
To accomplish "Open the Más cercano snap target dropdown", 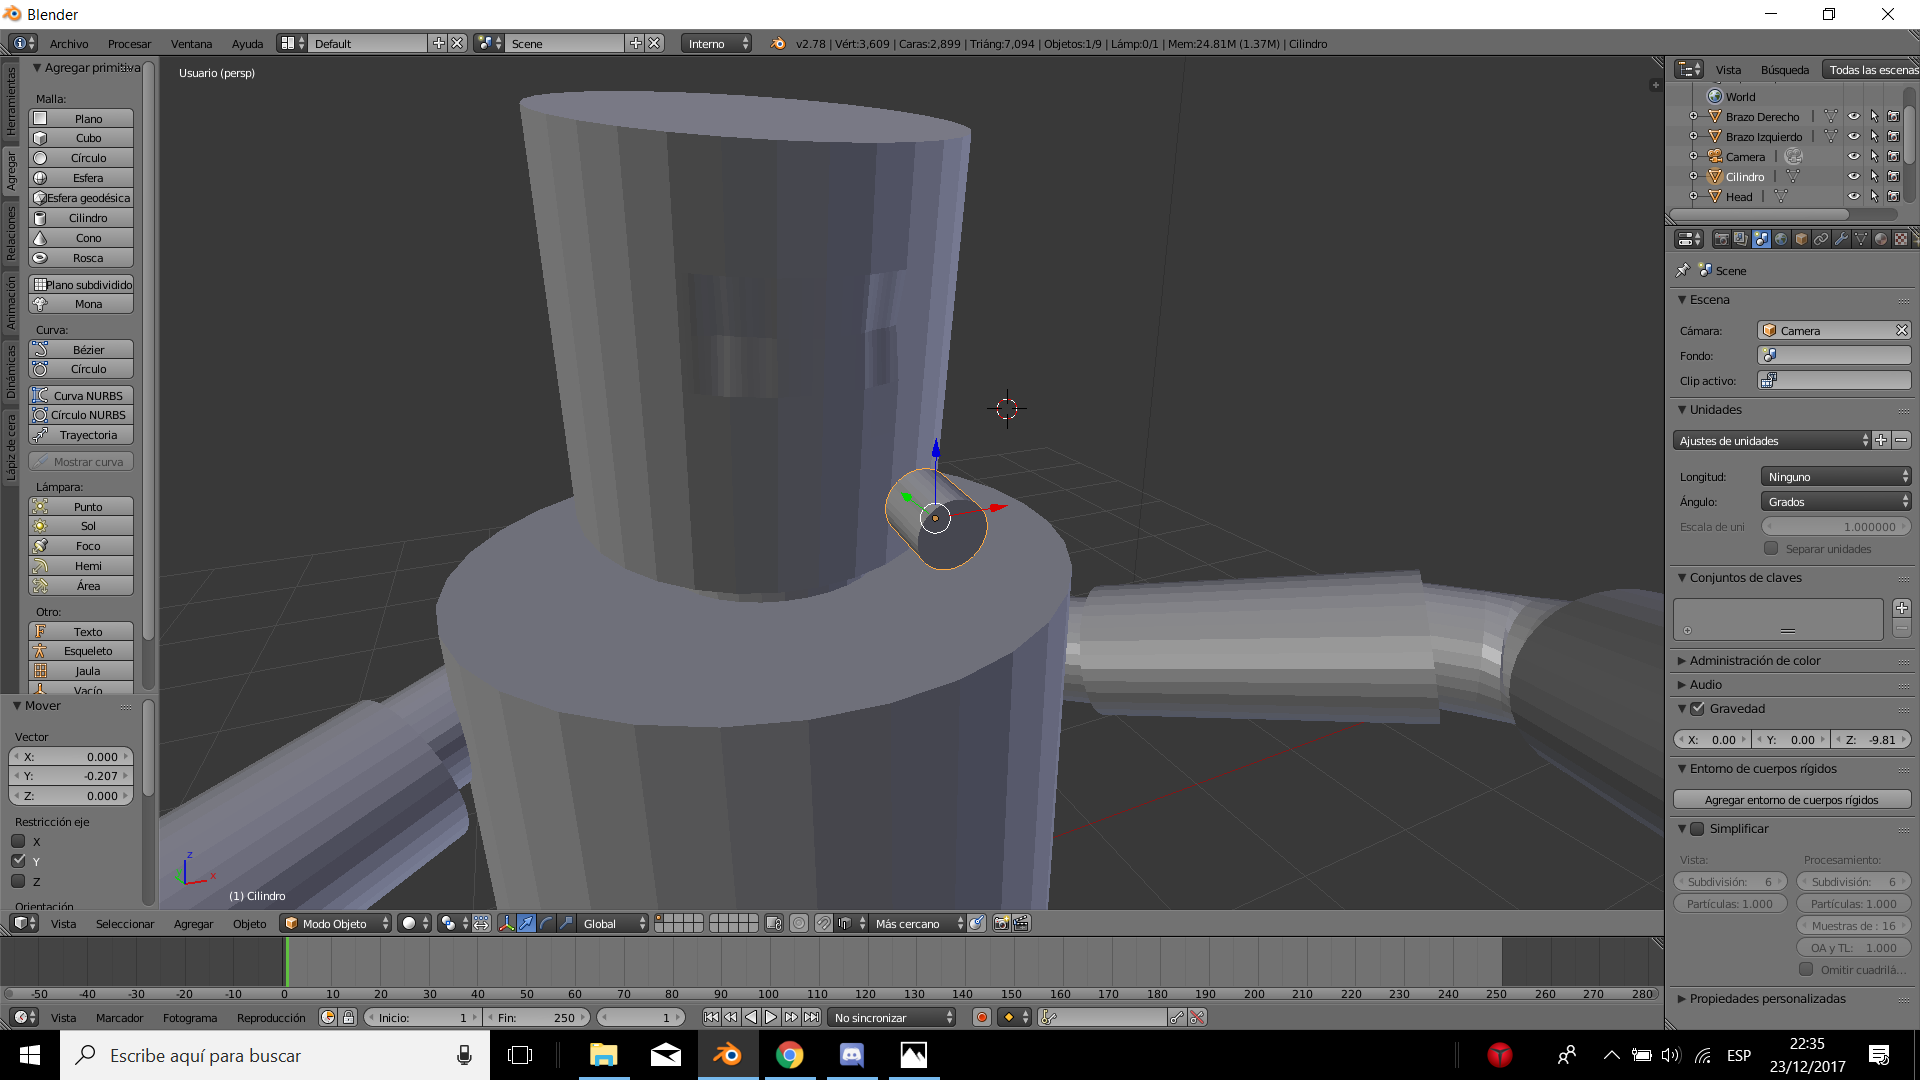I will (917, 923).
